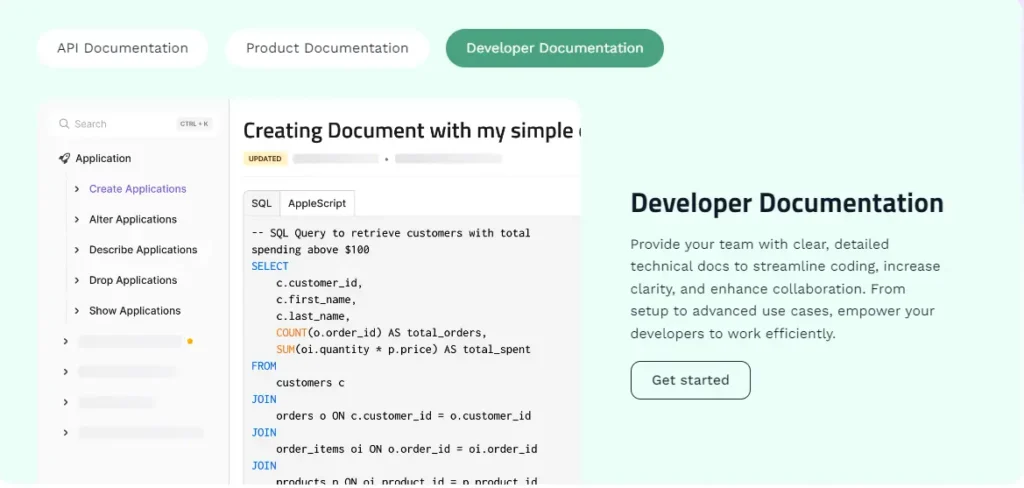Open the Create Applications link
Viewport: 1024px width, 488px height.
pos(138,189)
